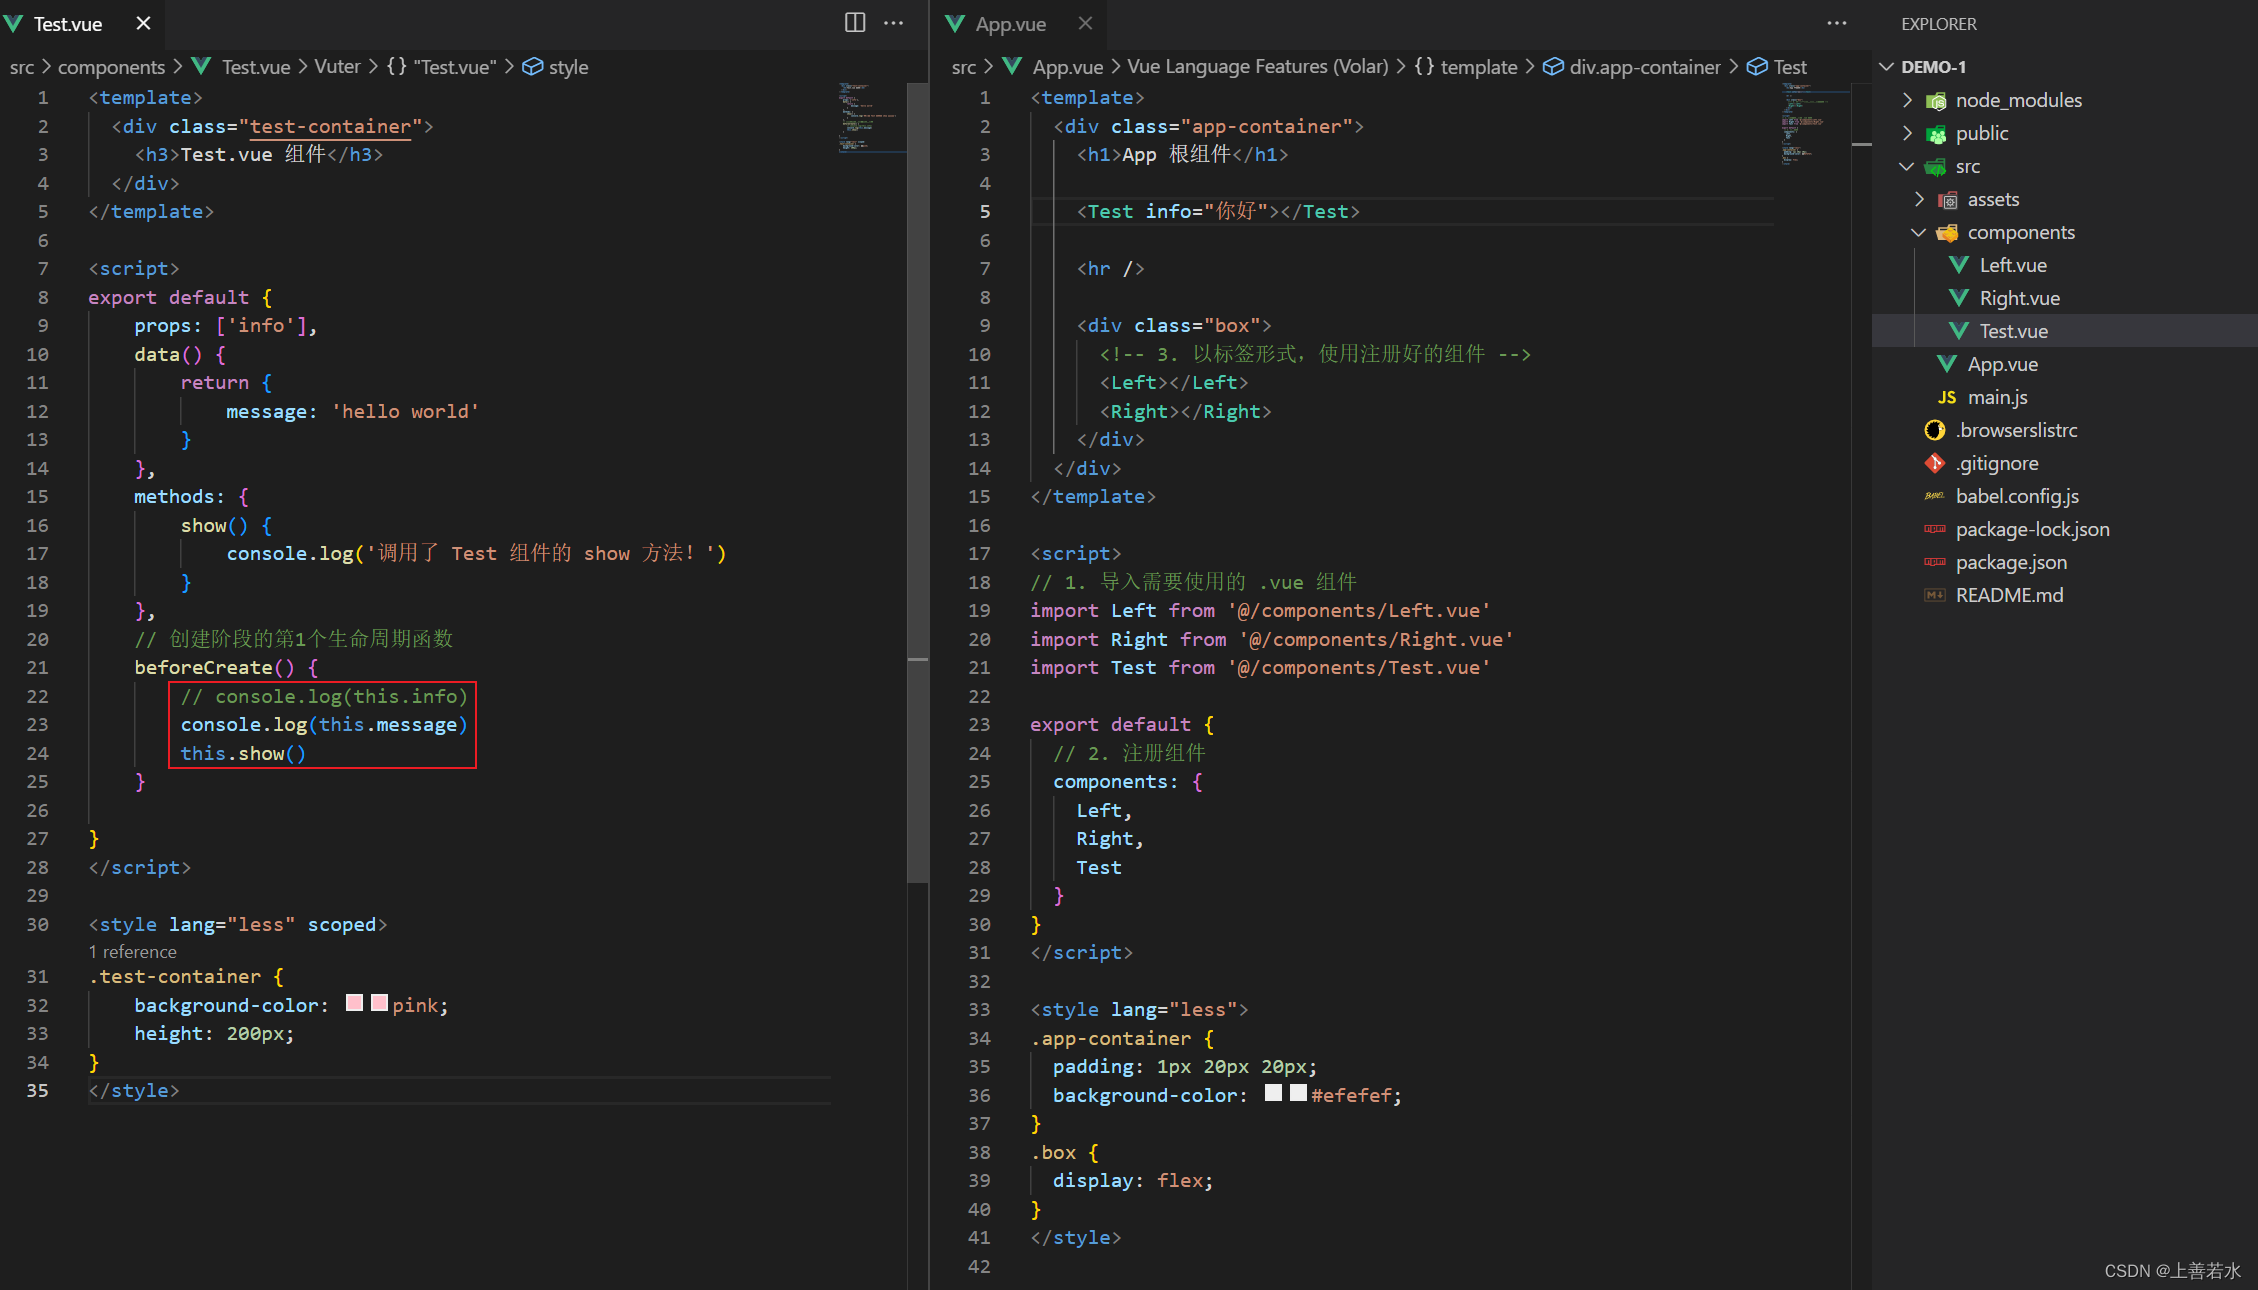This screenshot has width=2258, height=1290.
Task: Click 'components' in Test.vue breadcrumb
Action: [111, 67]
